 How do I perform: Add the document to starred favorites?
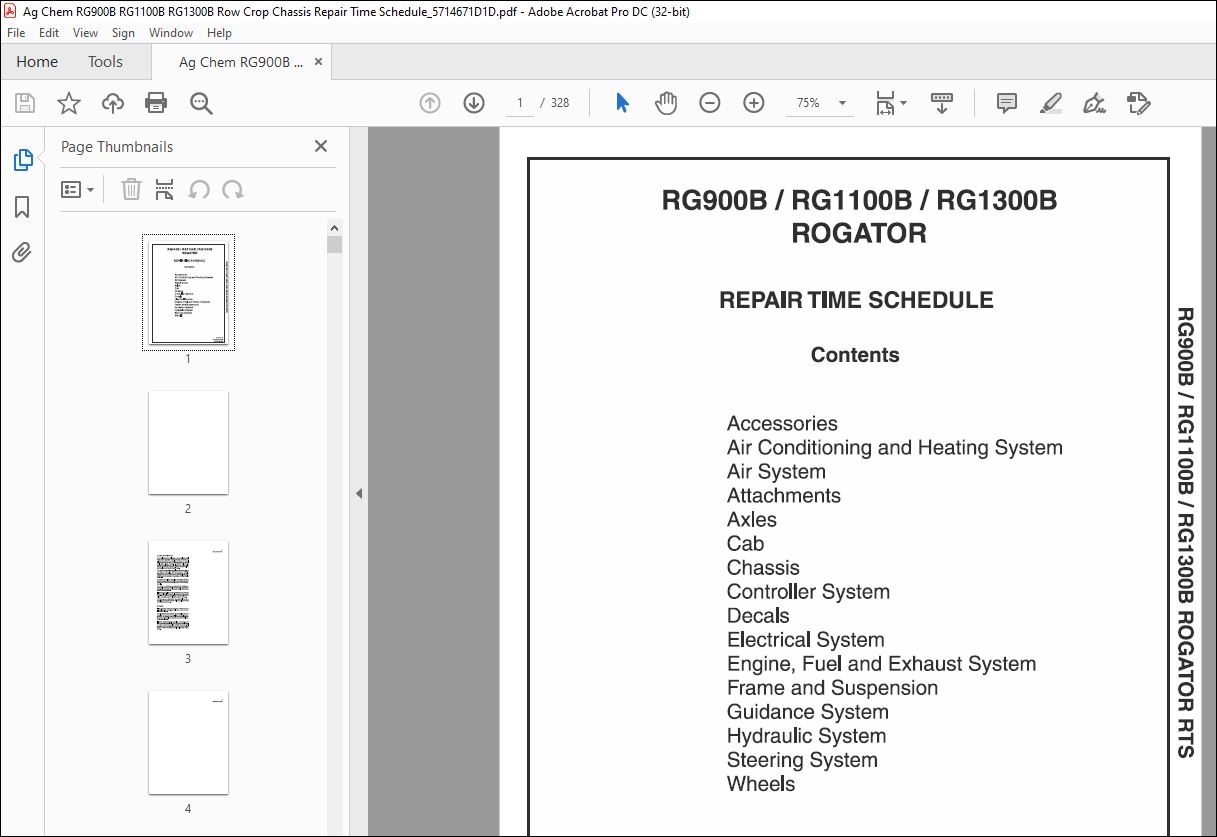click(x=69, y=103)
